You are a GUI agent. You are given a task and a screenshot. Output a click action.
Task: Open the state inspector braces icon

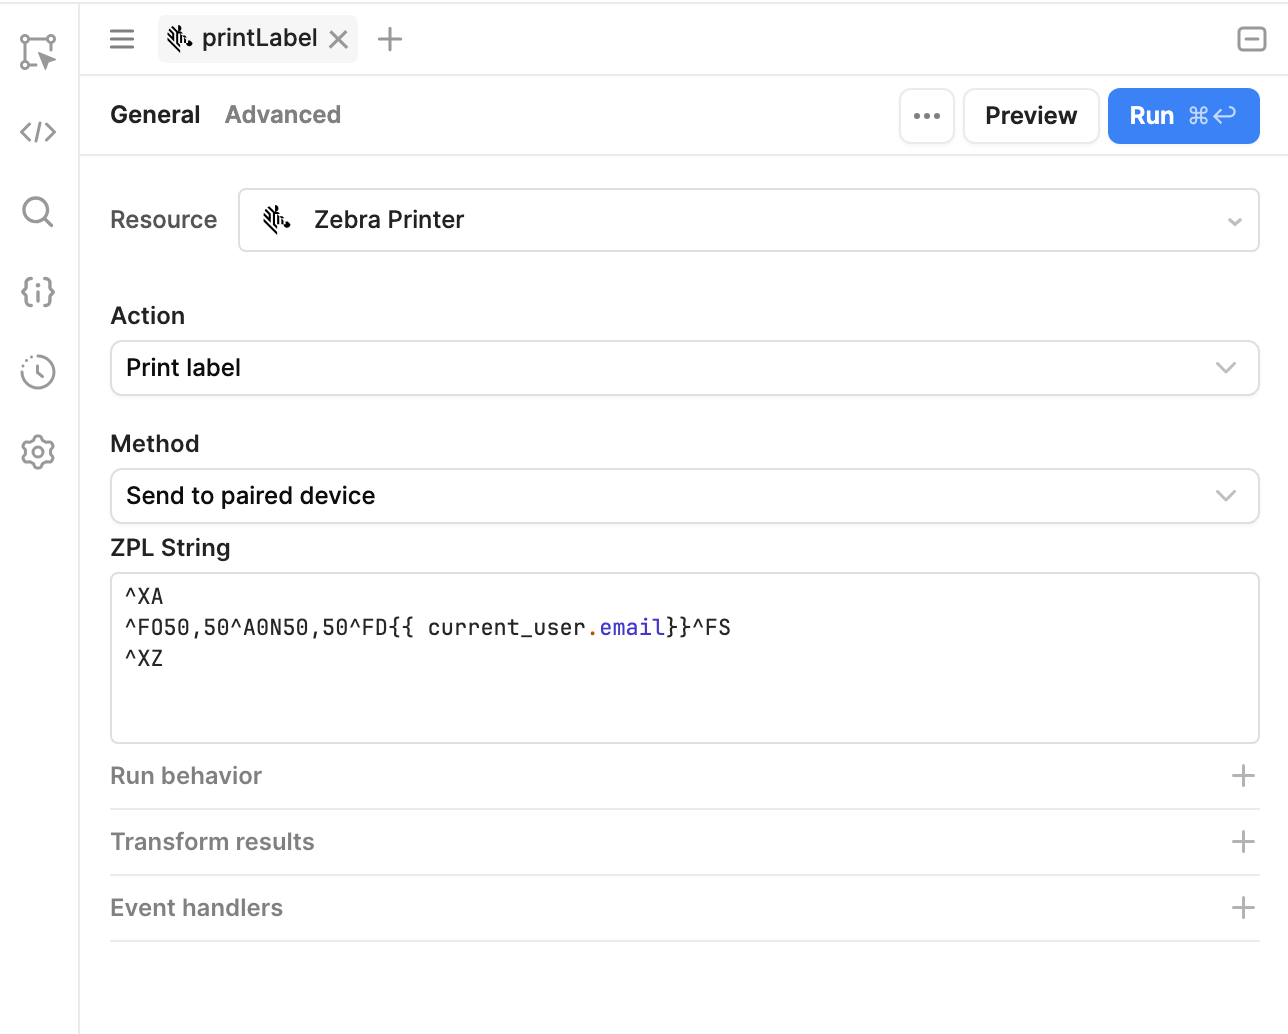point(38,292)
